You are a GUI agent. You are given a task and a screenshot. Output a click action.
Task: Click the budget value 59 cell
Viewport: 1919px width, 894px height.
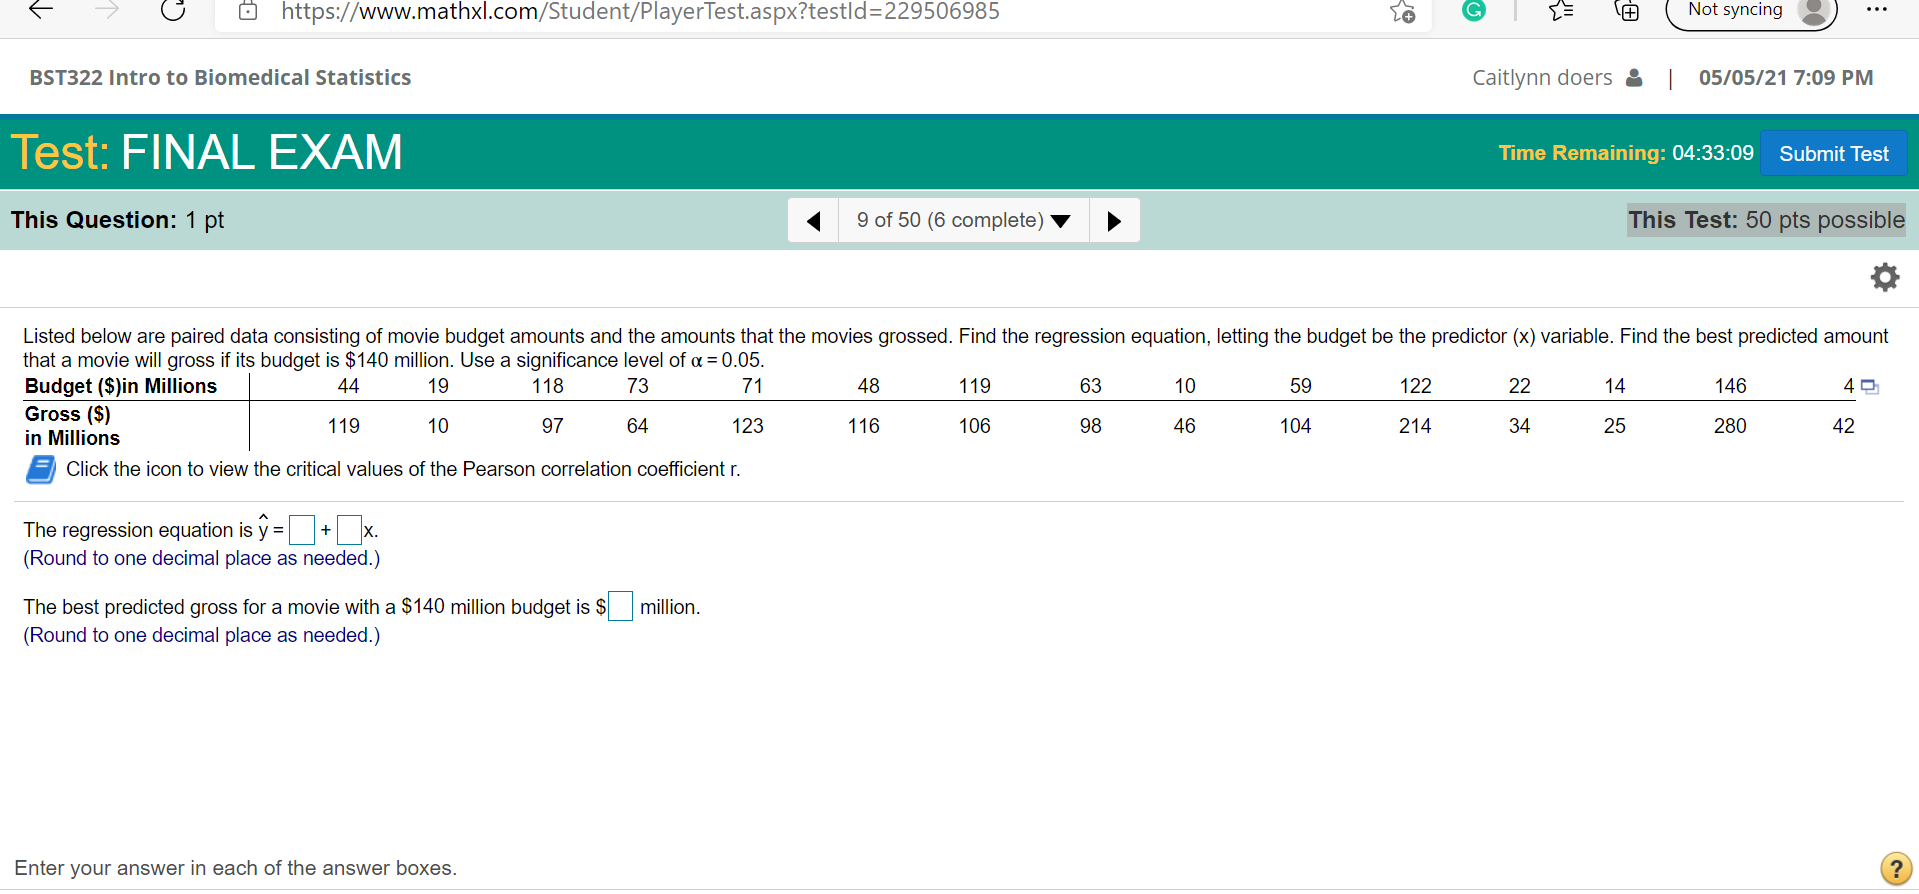click(x=1300, y=386)
